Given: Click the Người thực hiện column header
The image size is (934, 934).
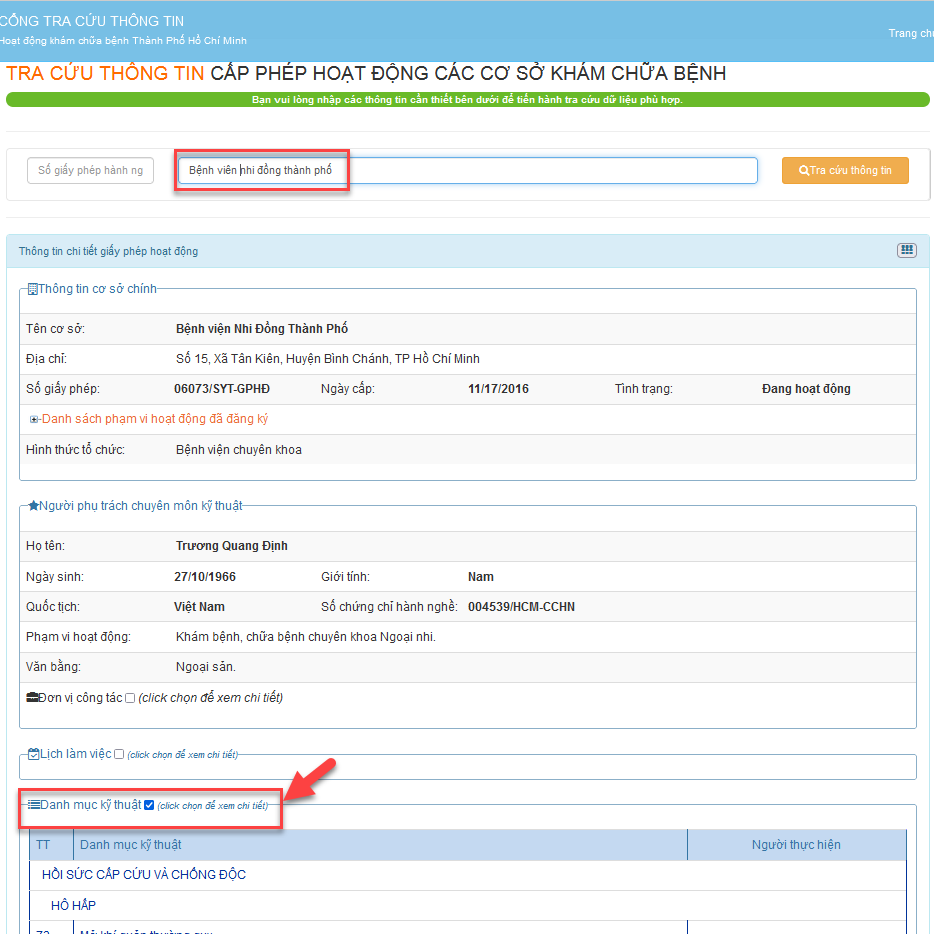Looking at the screenshot, I should pyautogui.click(x=796, y=845).
